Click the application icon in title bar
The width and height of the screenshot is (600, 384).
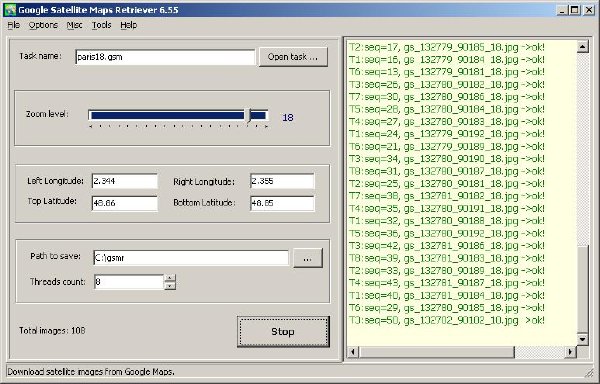(10, 10)
